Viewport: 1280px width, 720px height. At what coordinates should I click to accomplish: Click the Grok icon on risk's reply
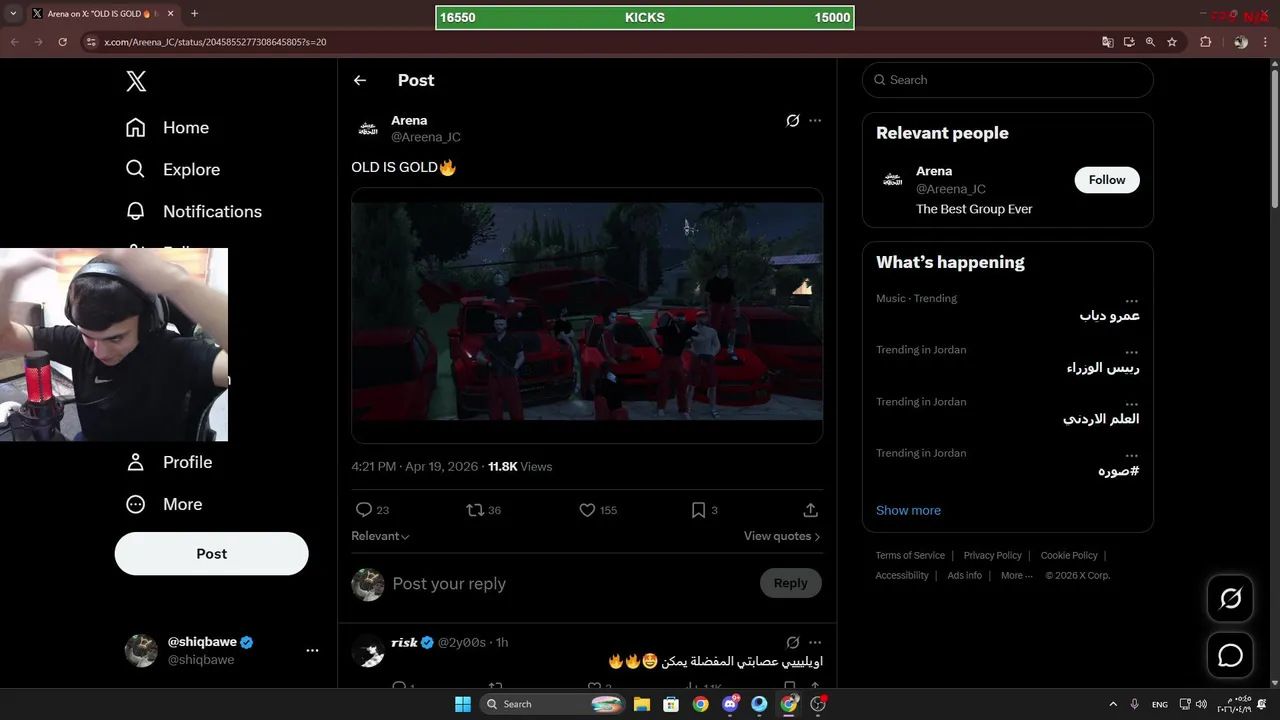pyautogui.click(x=792, y=642)
